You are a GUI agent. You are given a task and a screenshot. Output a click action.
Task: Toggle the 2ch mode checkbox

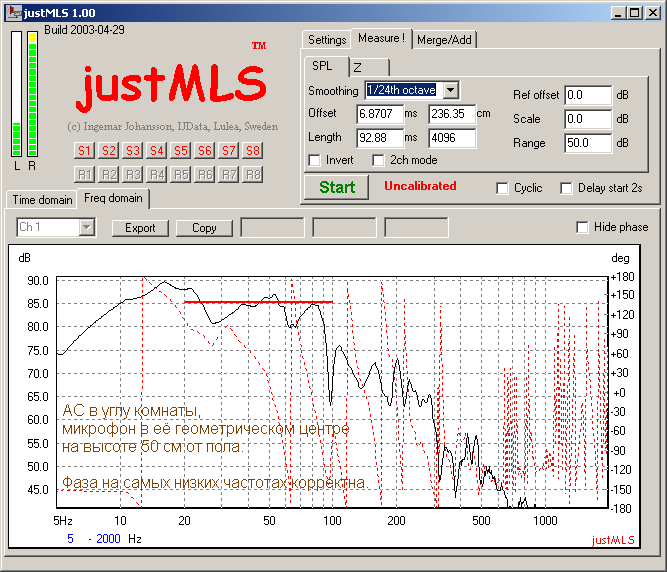(379, 160)
